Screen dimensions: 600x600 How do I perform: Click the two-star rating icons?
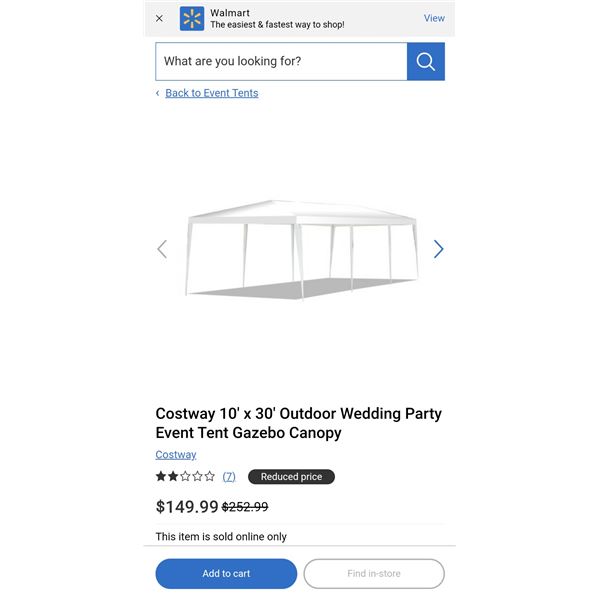[185, 477]
